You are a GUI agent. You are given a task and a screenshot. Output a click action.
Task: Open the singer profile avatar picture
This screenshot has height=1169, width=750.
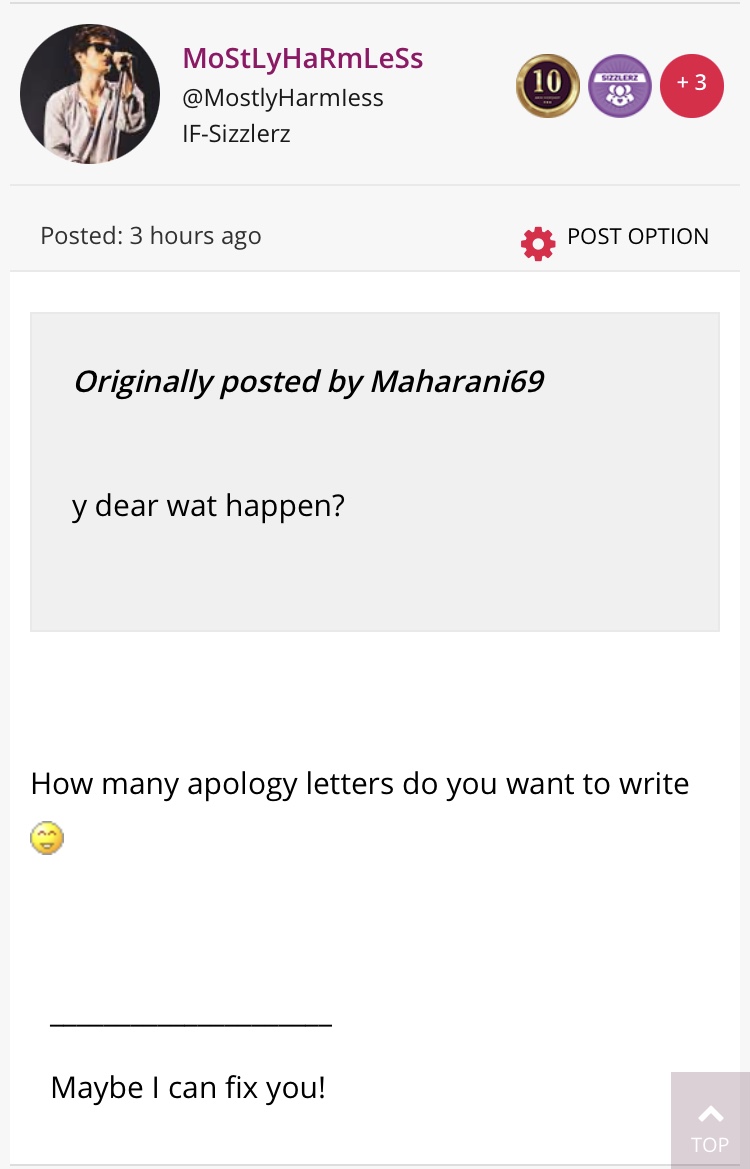(x=90, y=94)
